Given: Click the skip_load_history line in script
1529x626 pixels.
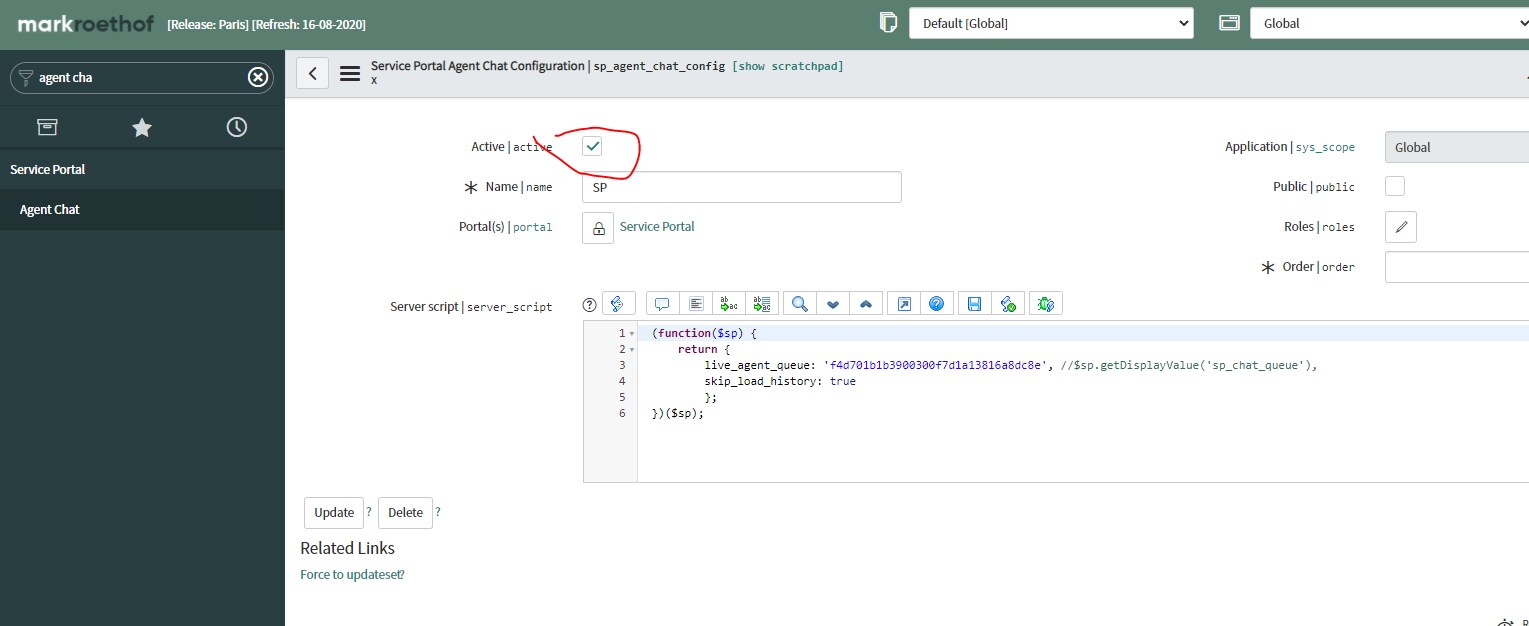Looking at the screenshot, I should (x=780, y=381).
